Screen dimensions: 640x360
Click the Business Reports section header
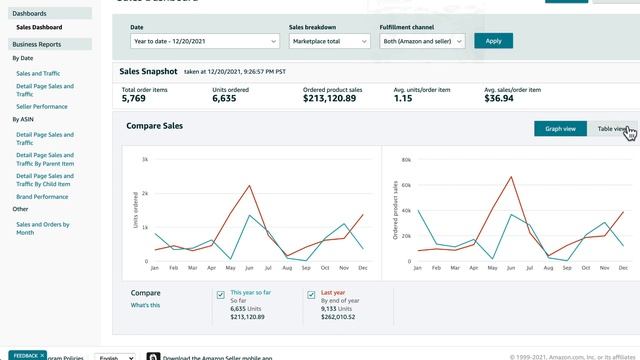click(50, 44)
